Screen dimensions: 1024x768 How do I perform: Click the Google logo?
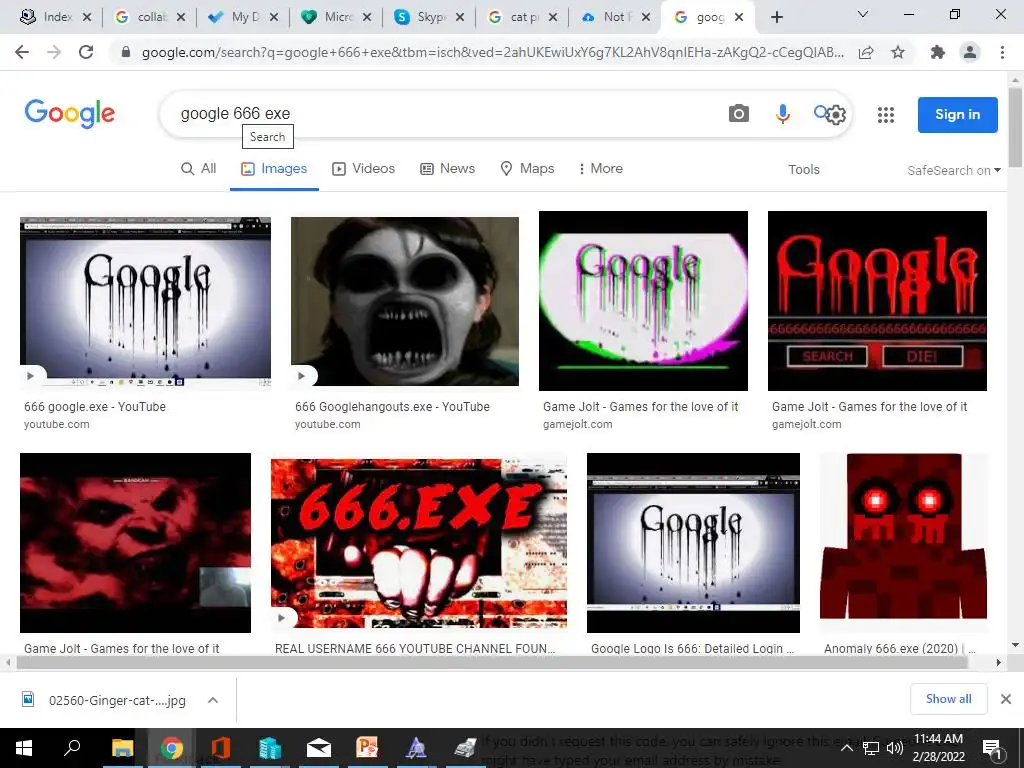[70, 114]
